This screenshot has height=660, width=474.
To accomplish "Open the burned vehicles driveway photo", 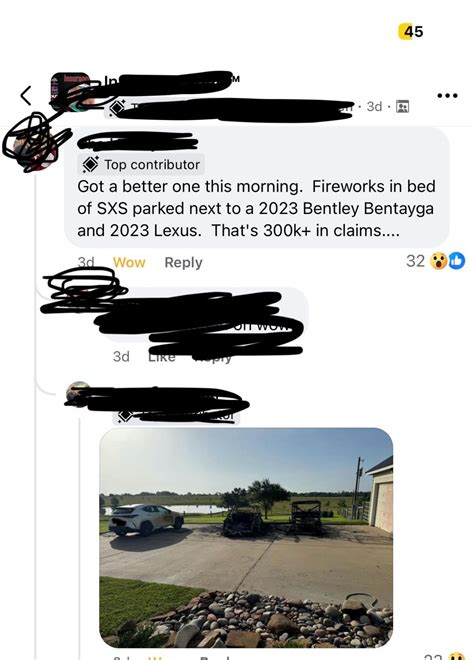I will tap(246, 538).
